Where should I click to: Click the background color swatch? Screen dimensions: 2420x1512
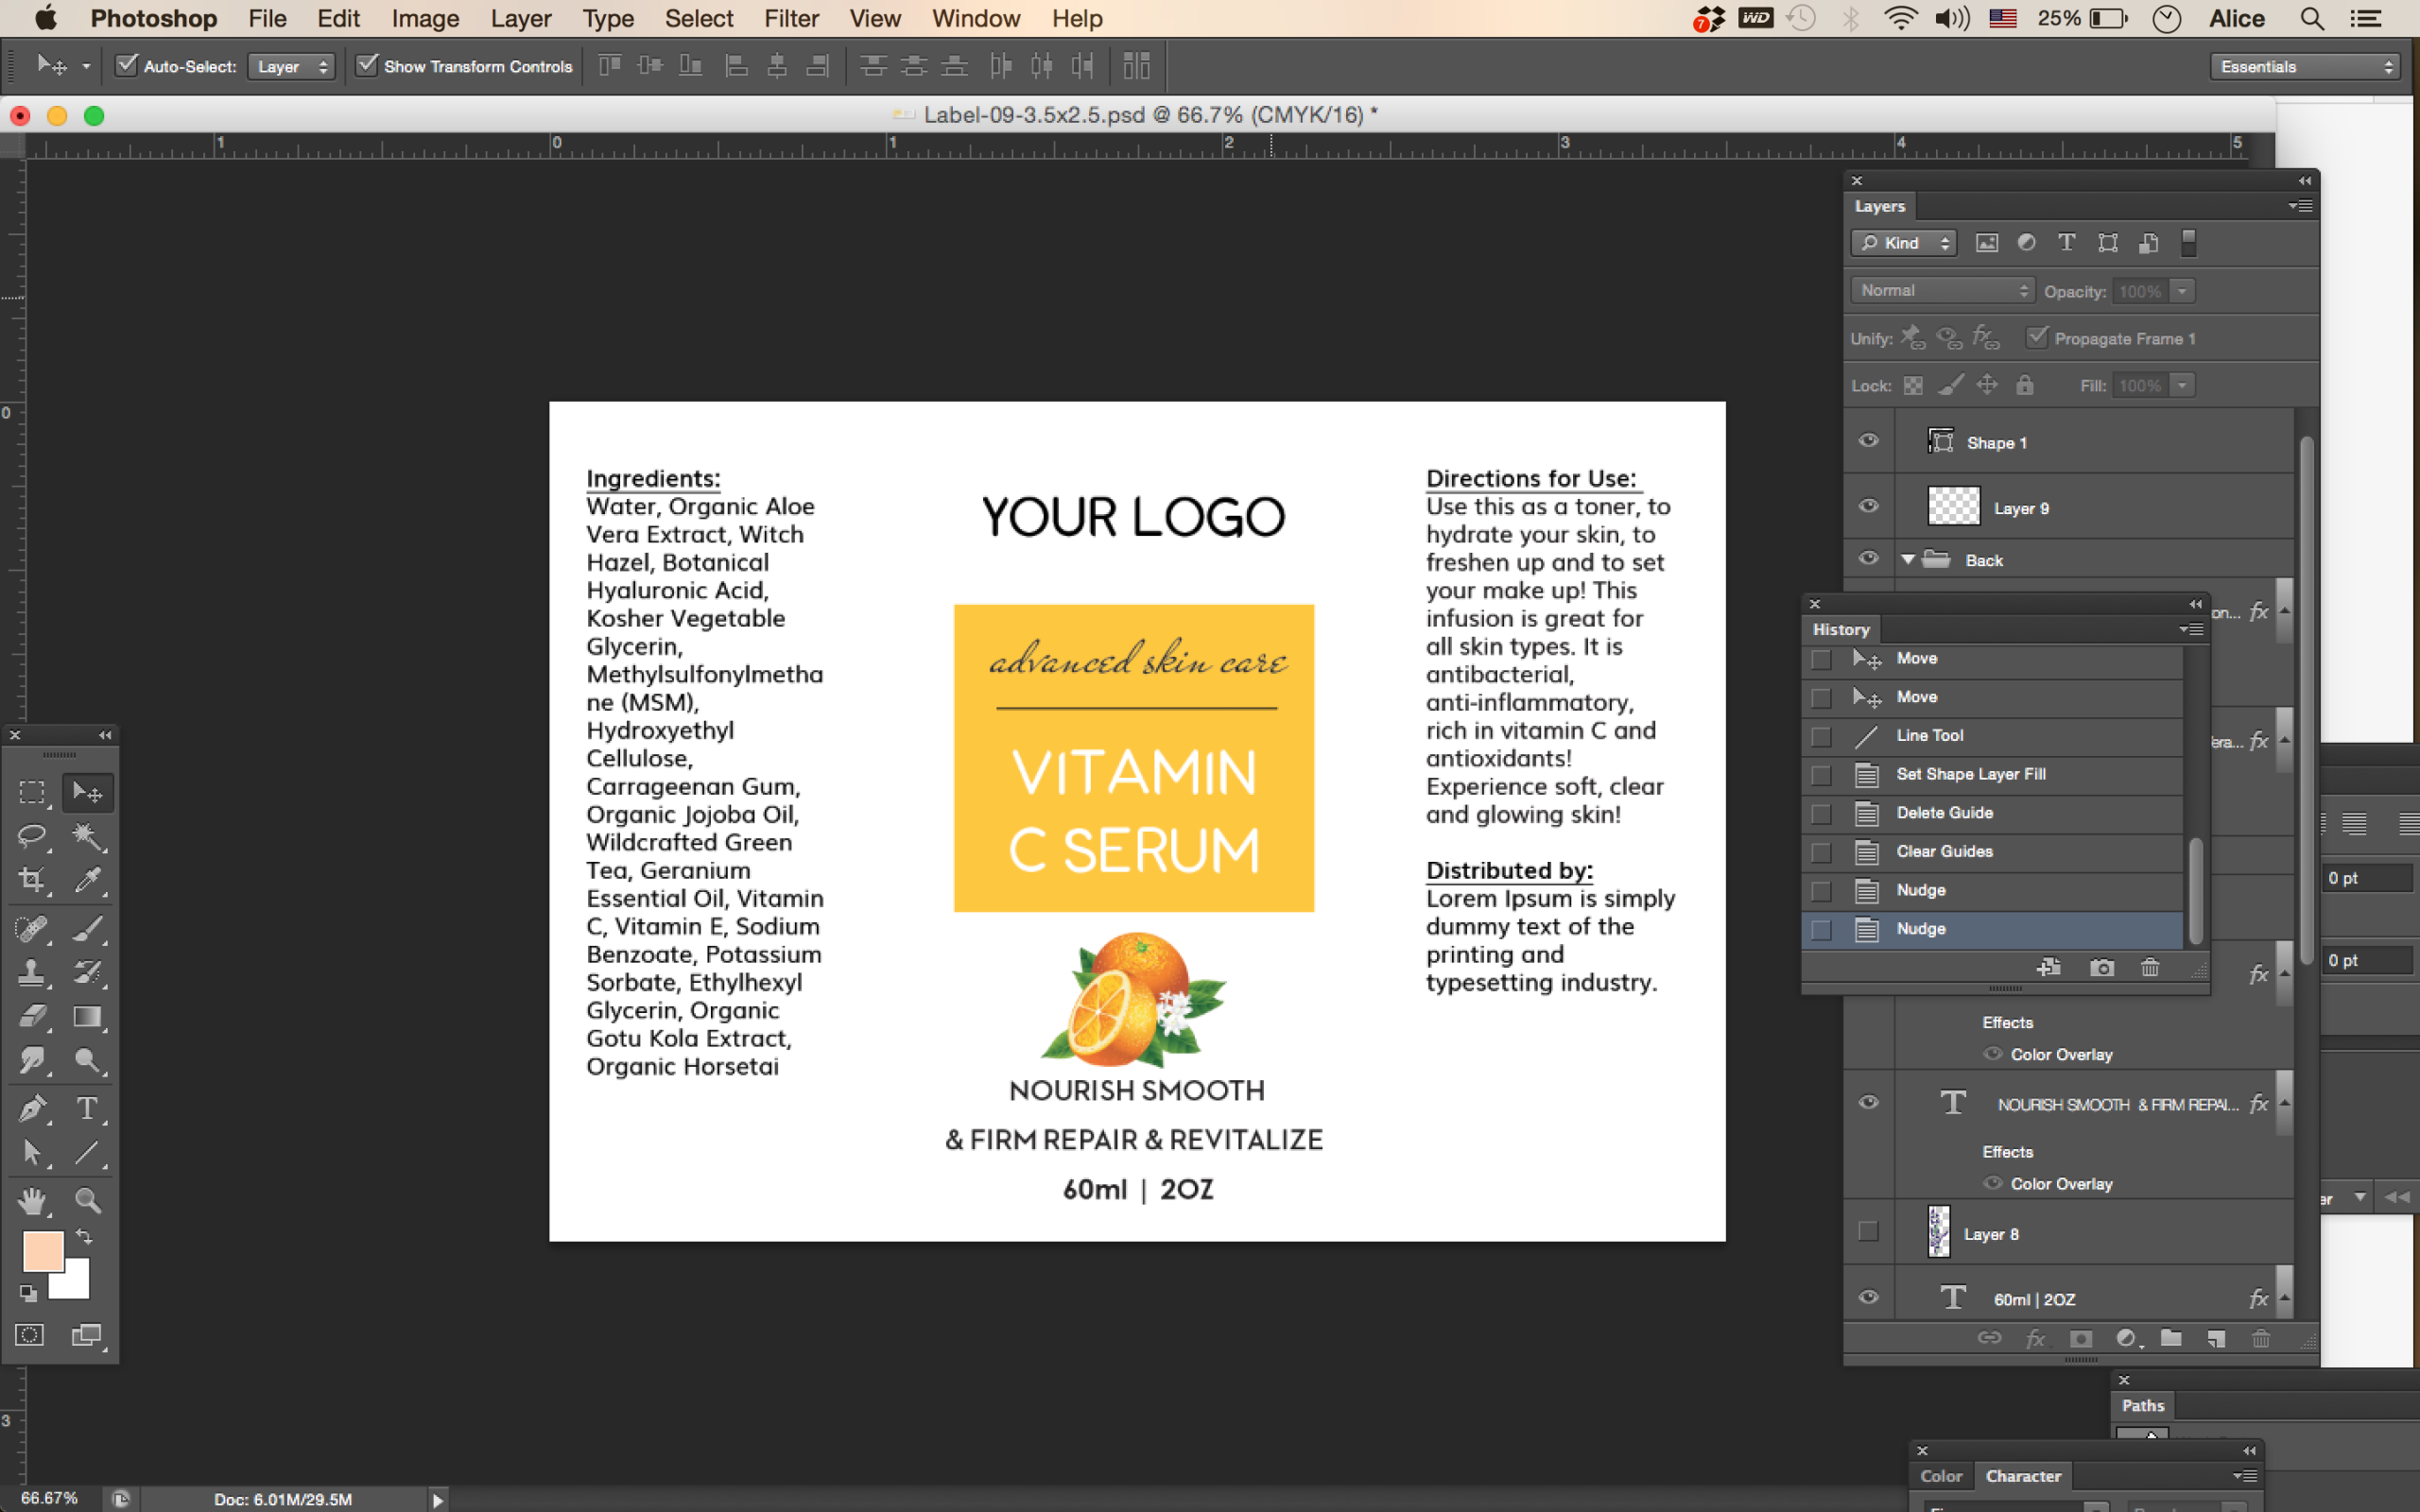pos(76,1284)
